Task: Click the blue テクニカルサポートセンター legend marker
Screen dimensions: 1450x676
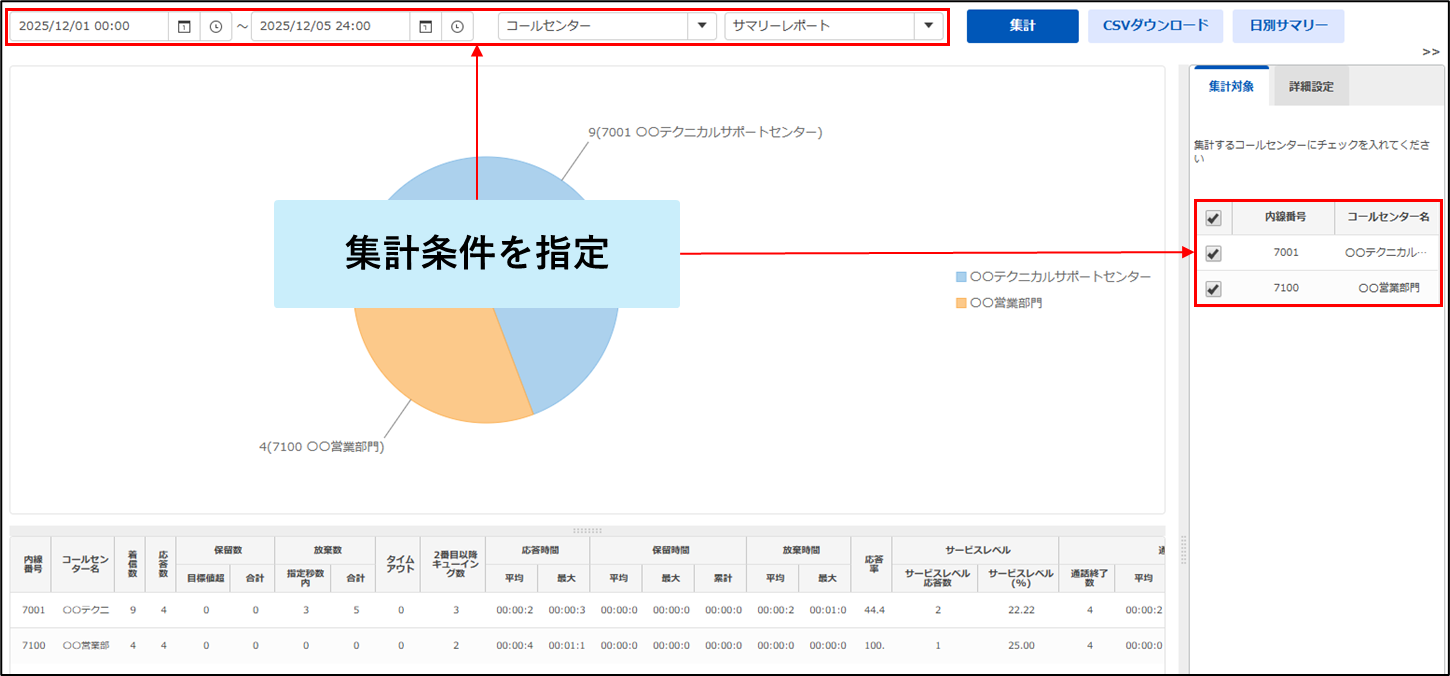Action: [x=962, y=276]
